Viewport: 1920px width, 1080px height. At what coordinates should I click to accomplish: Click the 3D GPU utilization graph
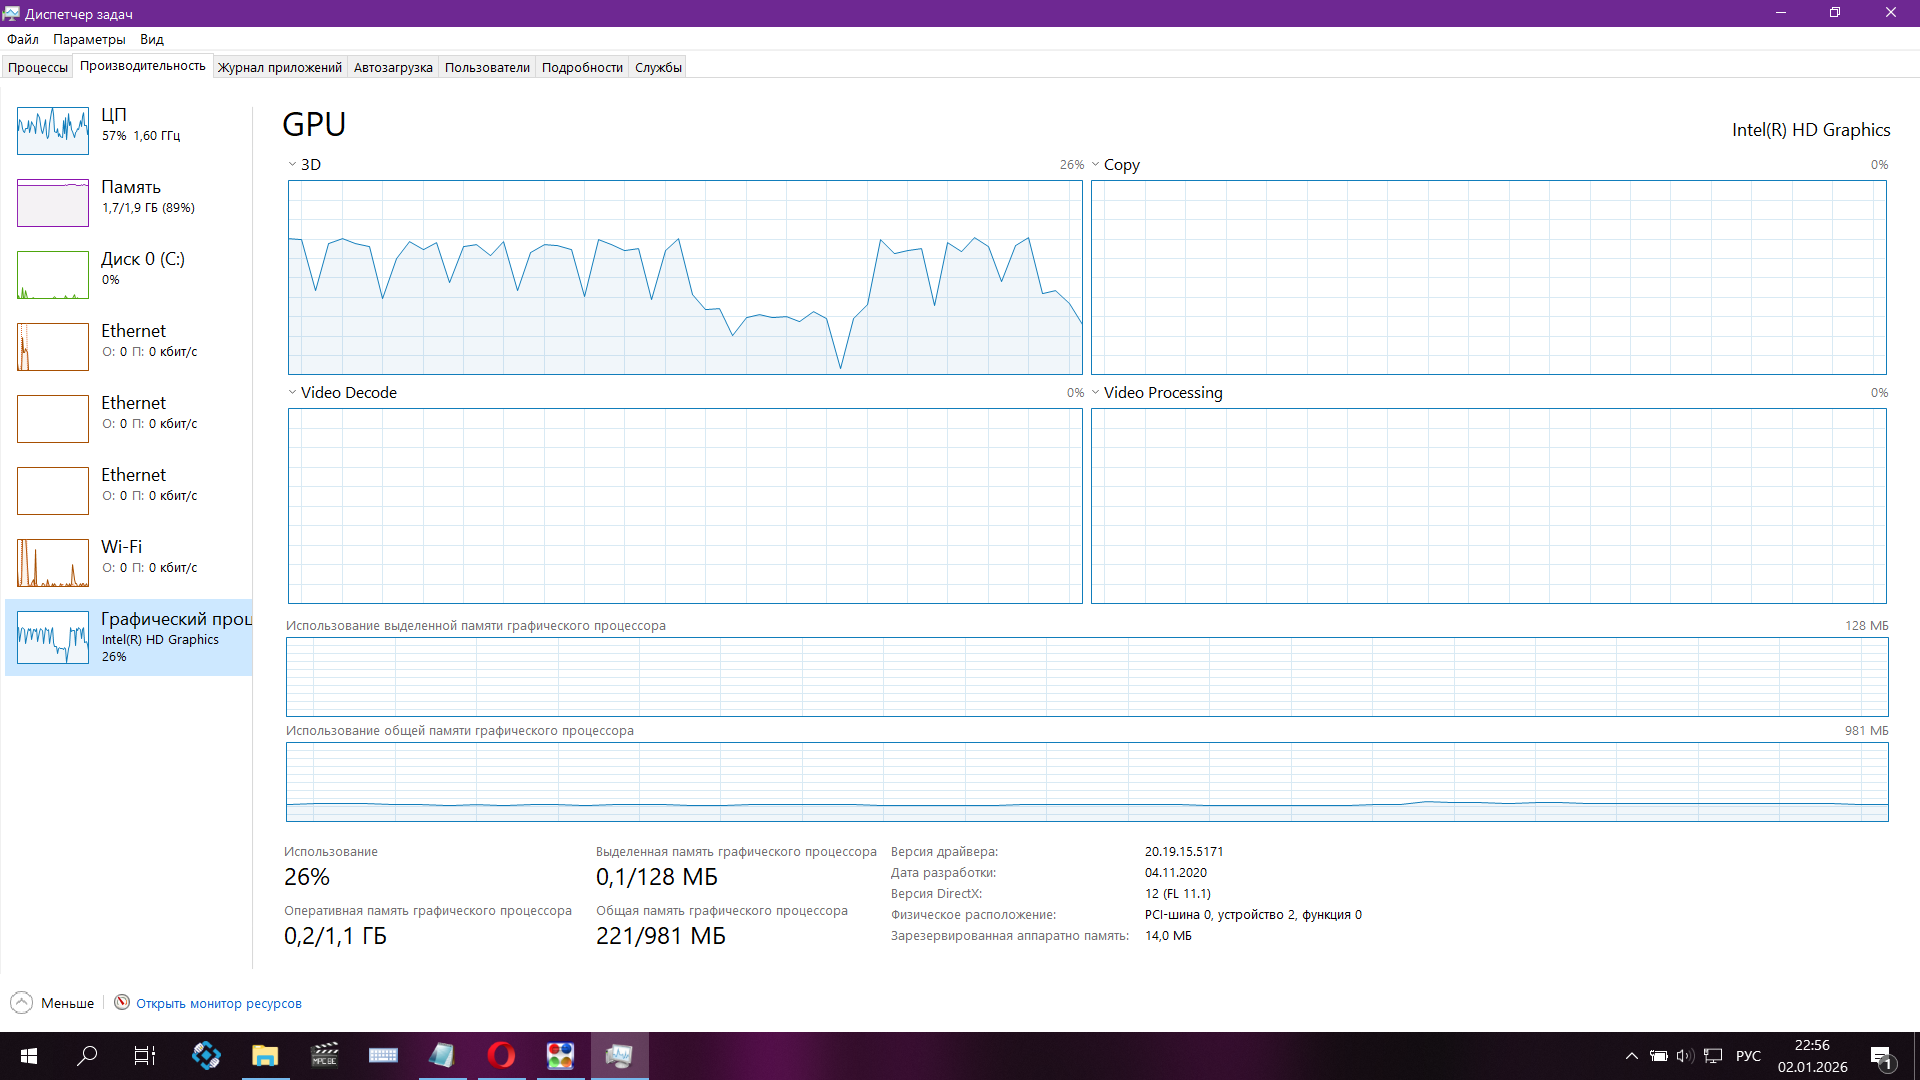[685, 277]
